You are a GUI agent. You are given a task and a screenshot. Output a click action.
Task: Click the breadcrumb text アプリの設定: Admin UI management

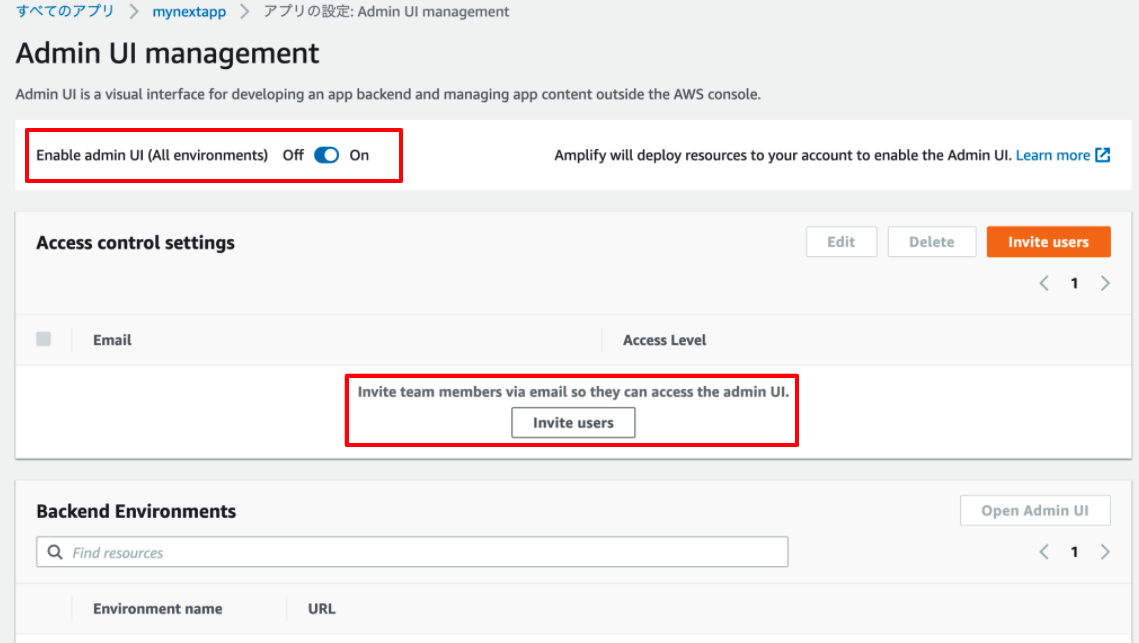(386, 12)
